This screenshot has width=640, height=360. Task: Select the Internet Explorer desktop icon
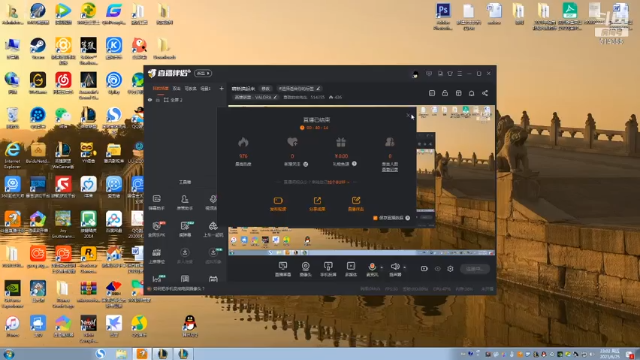(x=12, y=156)
